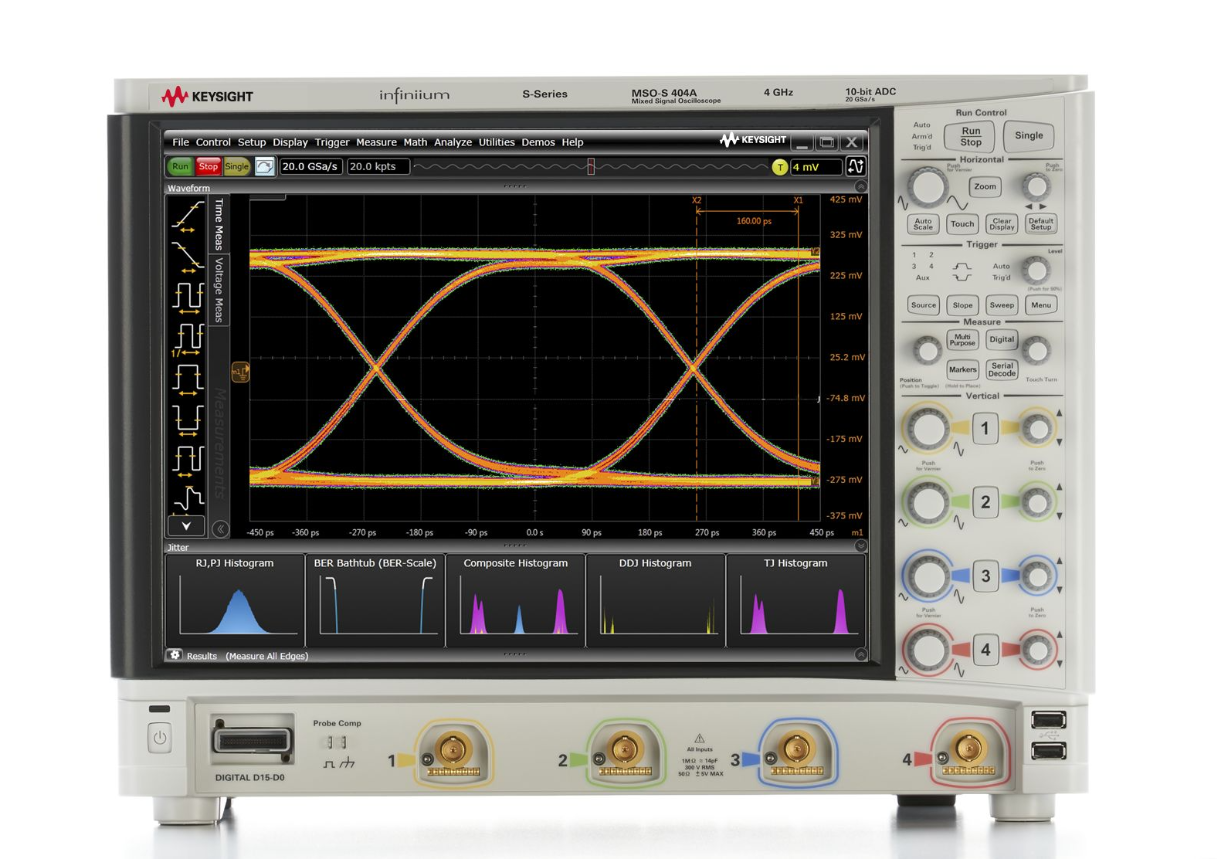Push the Markers hardware button
Screen dimensions: 1217x867
click(963, 369)
